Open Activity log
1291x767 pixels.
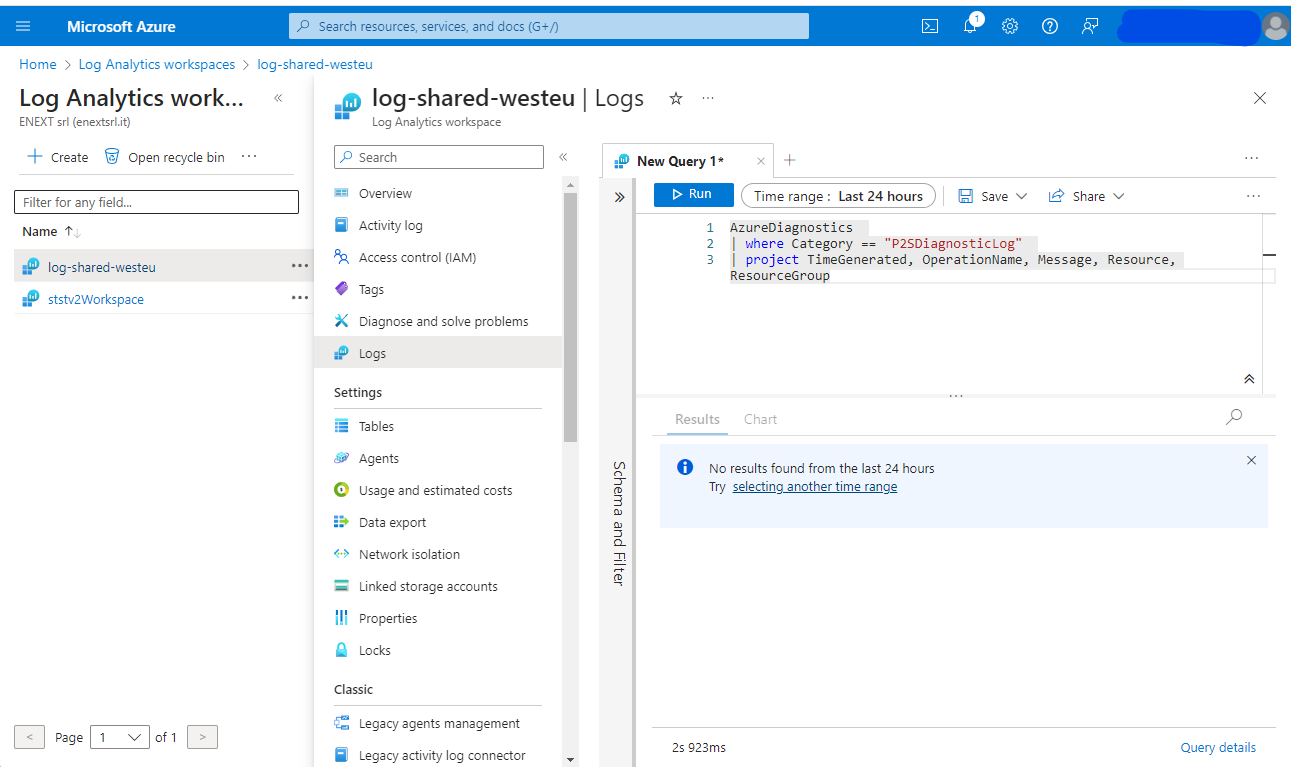pyautogui.click(x=438, y=225)
